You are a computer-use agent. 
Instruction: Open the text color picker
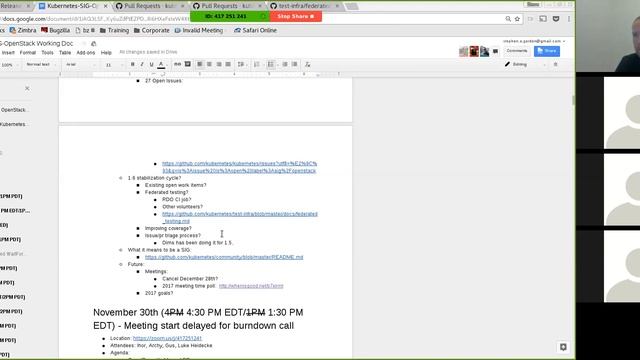pos(161,64)
